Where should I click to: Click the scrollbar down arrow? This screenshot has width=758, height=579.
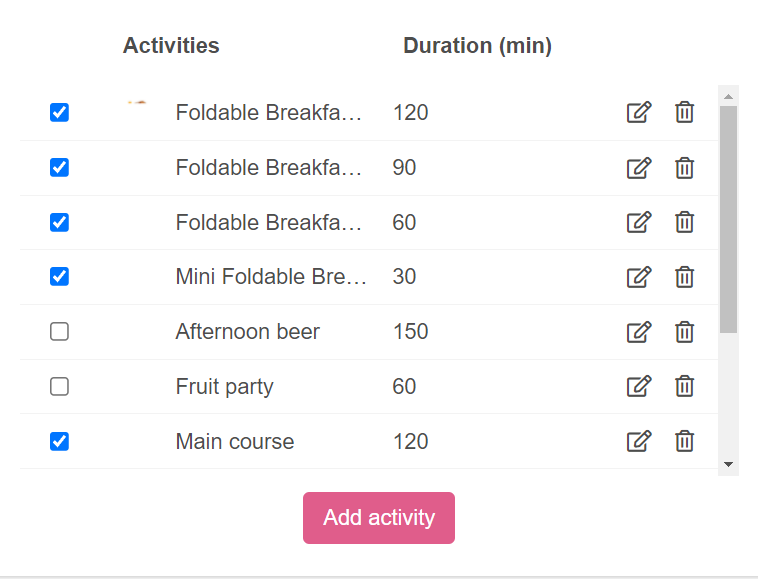(x=729, y=464)
